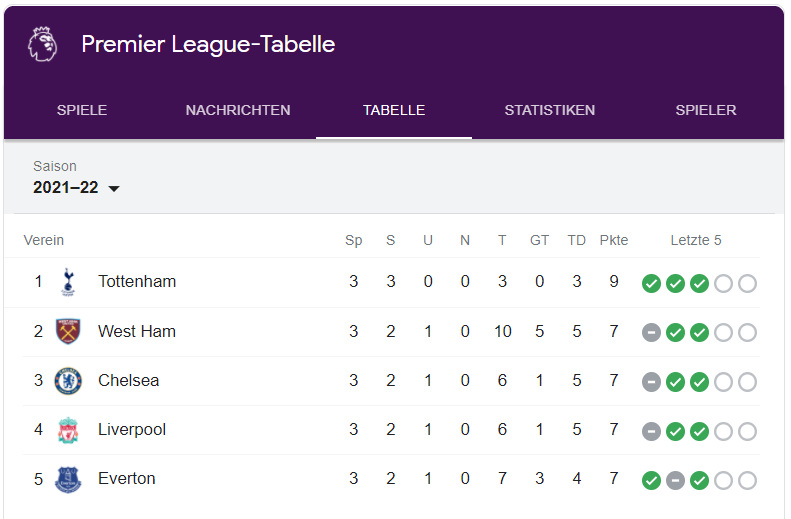
Task: Click the Chelsea team name
Action: (128, 381)
